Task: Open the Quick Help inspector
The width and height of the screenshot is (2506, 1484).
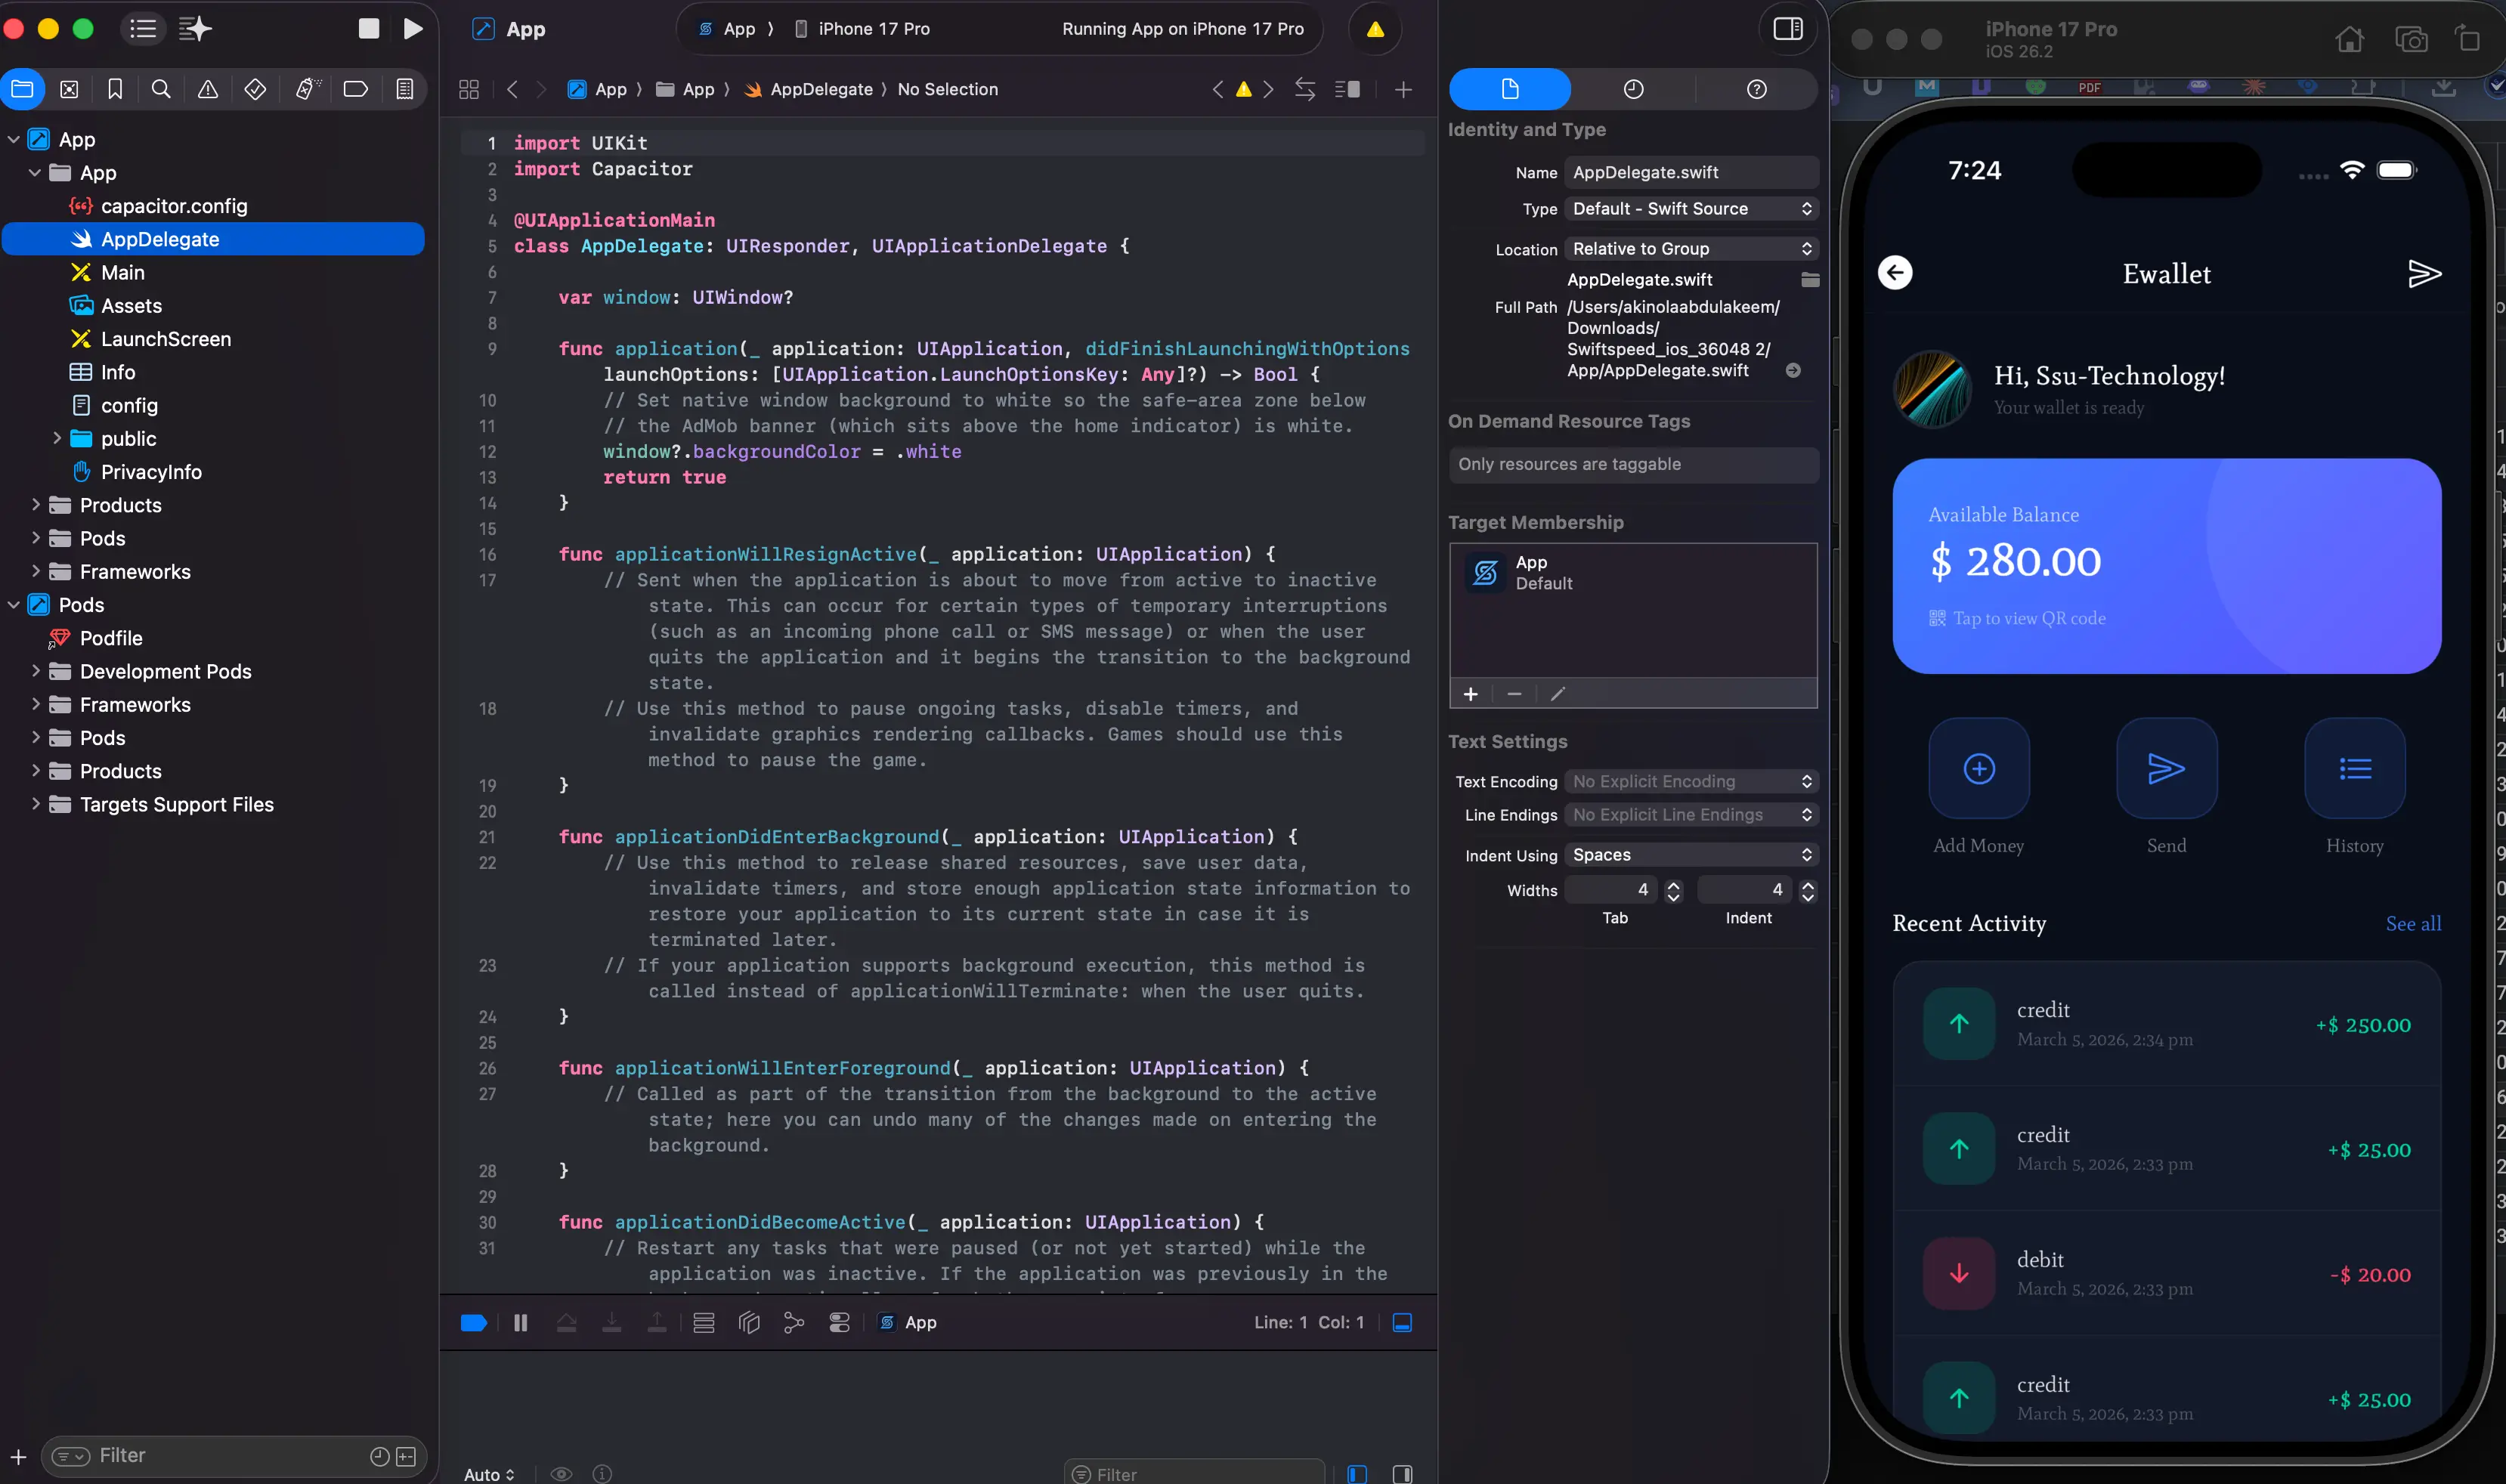Action: click(1757, 89)
